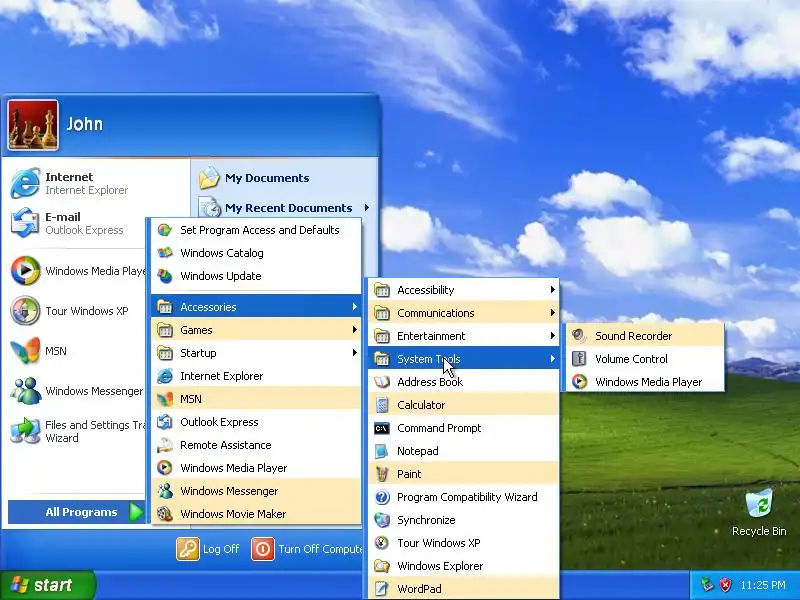Viewport: 800px width, 600px height.
Task: Click the Windows Explorer icon in Accessories
Action: pyautogui.click(x=382, y=566)
